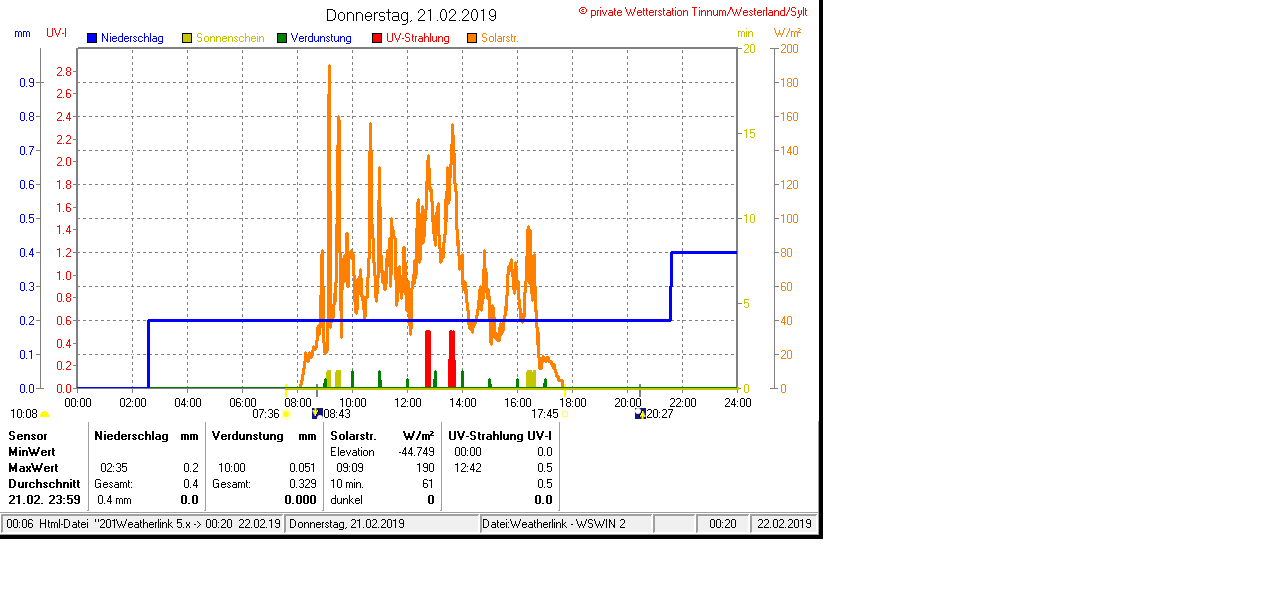Click the private Wetterstation Tinnum/Westerland/Sylt copyright text

point(693,11)
